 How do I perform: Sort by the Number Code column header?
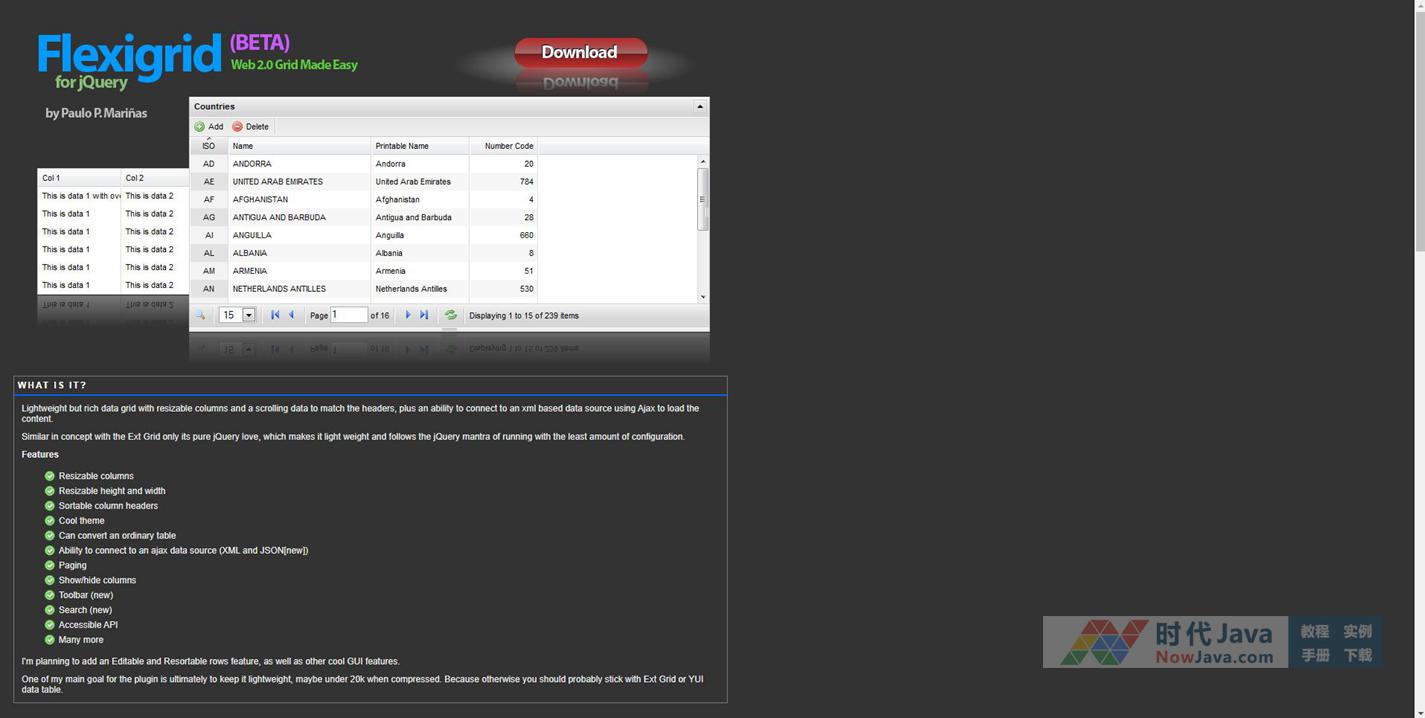[508, 146]
